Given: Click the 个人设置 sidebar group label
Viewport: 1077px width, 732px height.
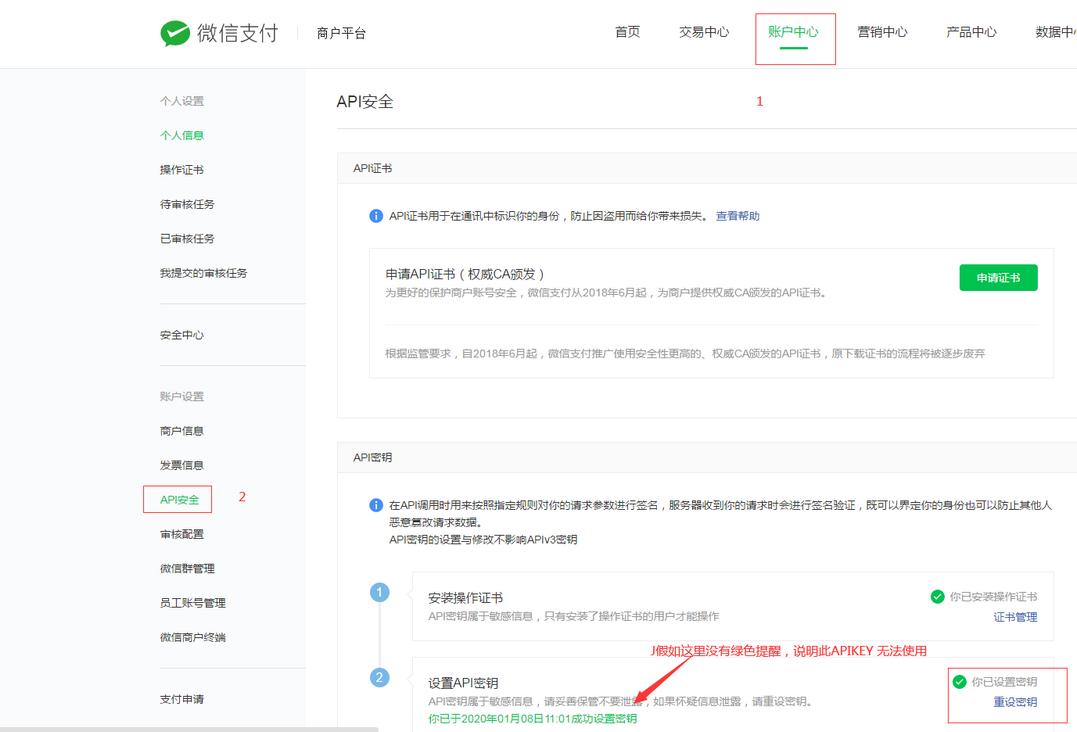Looking at the screenshot, I should click(x=182, y=101).
